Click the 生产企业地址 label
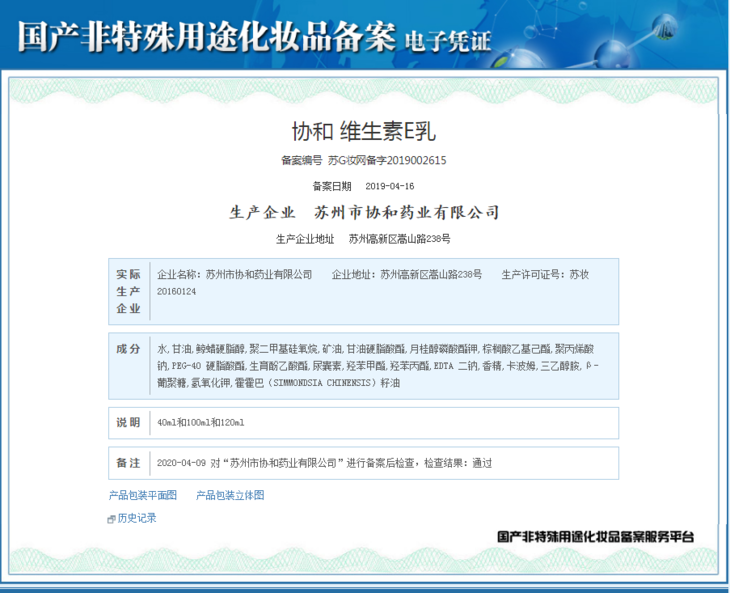This screenshot has height=593, width=730. pyautogui.click(x=305, y=239)
